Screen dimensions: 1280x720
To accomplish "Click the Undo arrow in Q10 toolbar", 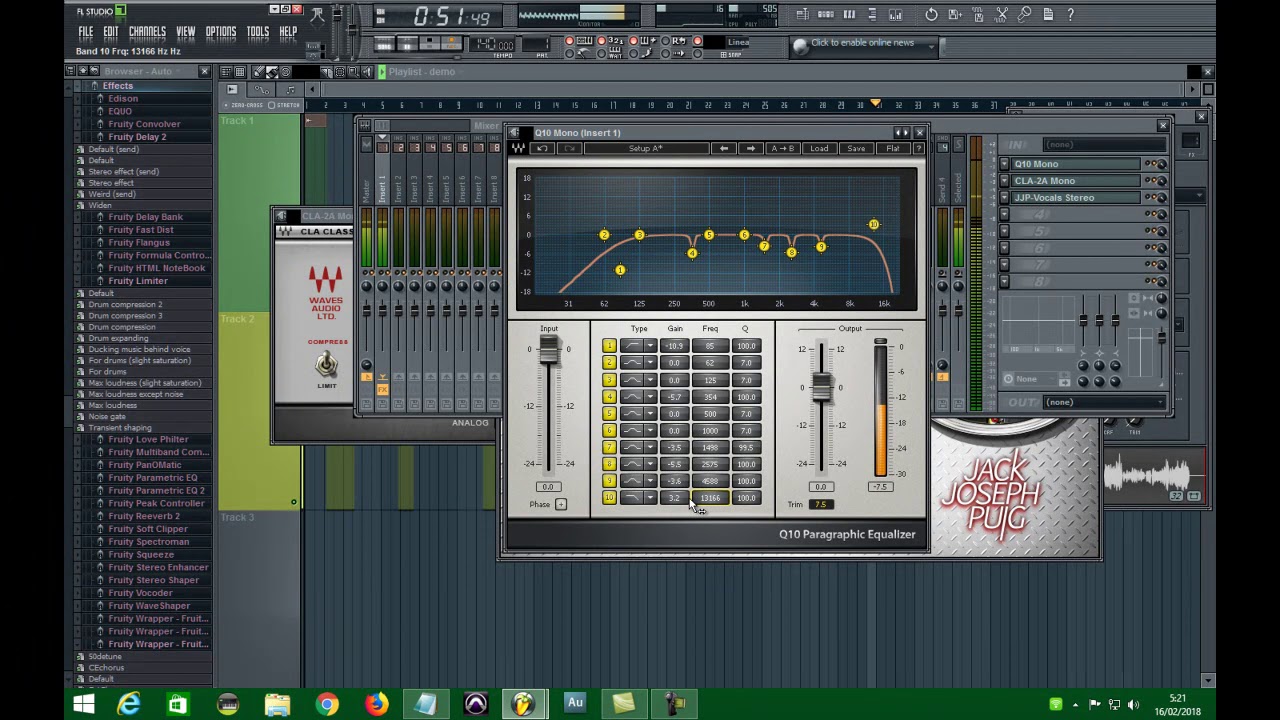I will click(542, 148).
